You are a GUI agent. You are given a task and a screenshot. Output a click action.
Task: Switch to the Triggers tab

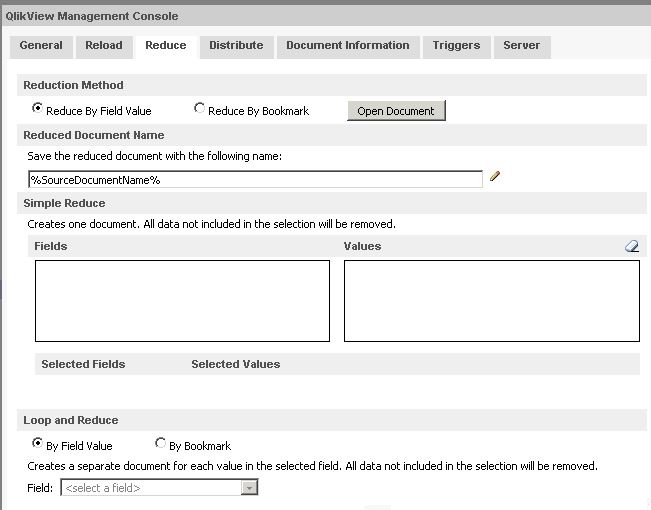point(456,46)
